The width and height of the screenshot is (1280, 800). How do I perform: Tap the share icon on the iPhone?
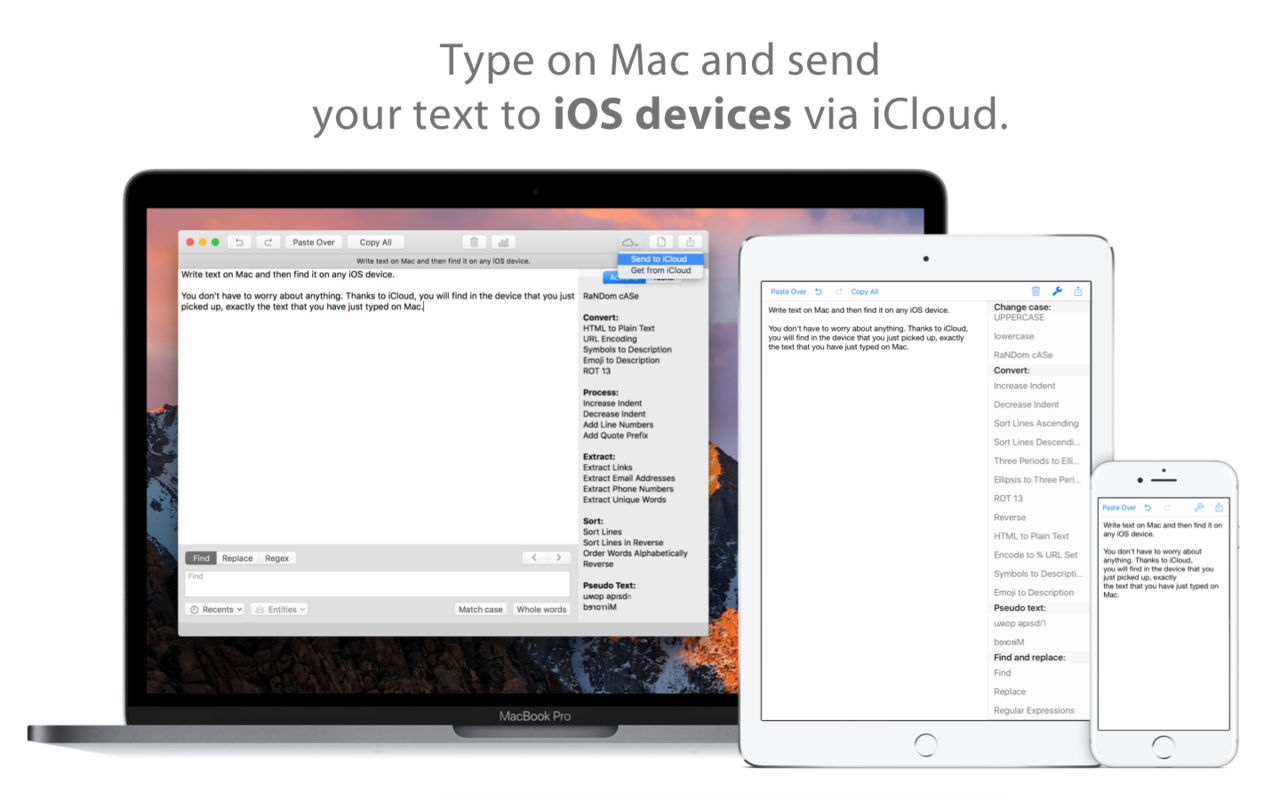1219,507
